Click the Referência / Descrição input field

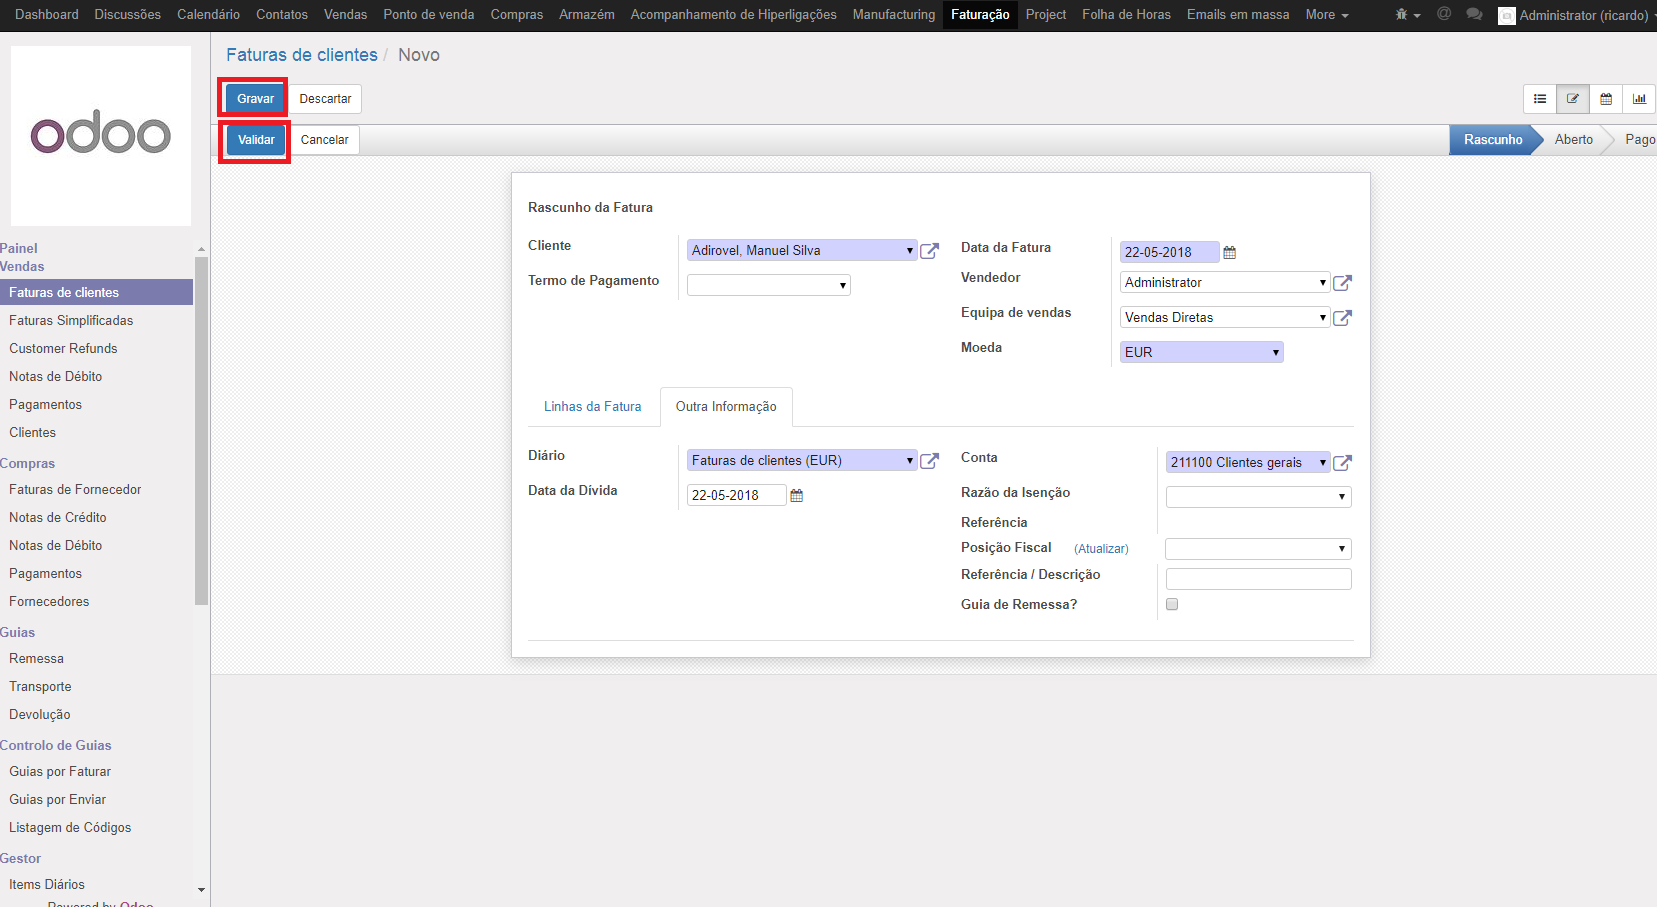[1258, 579]
